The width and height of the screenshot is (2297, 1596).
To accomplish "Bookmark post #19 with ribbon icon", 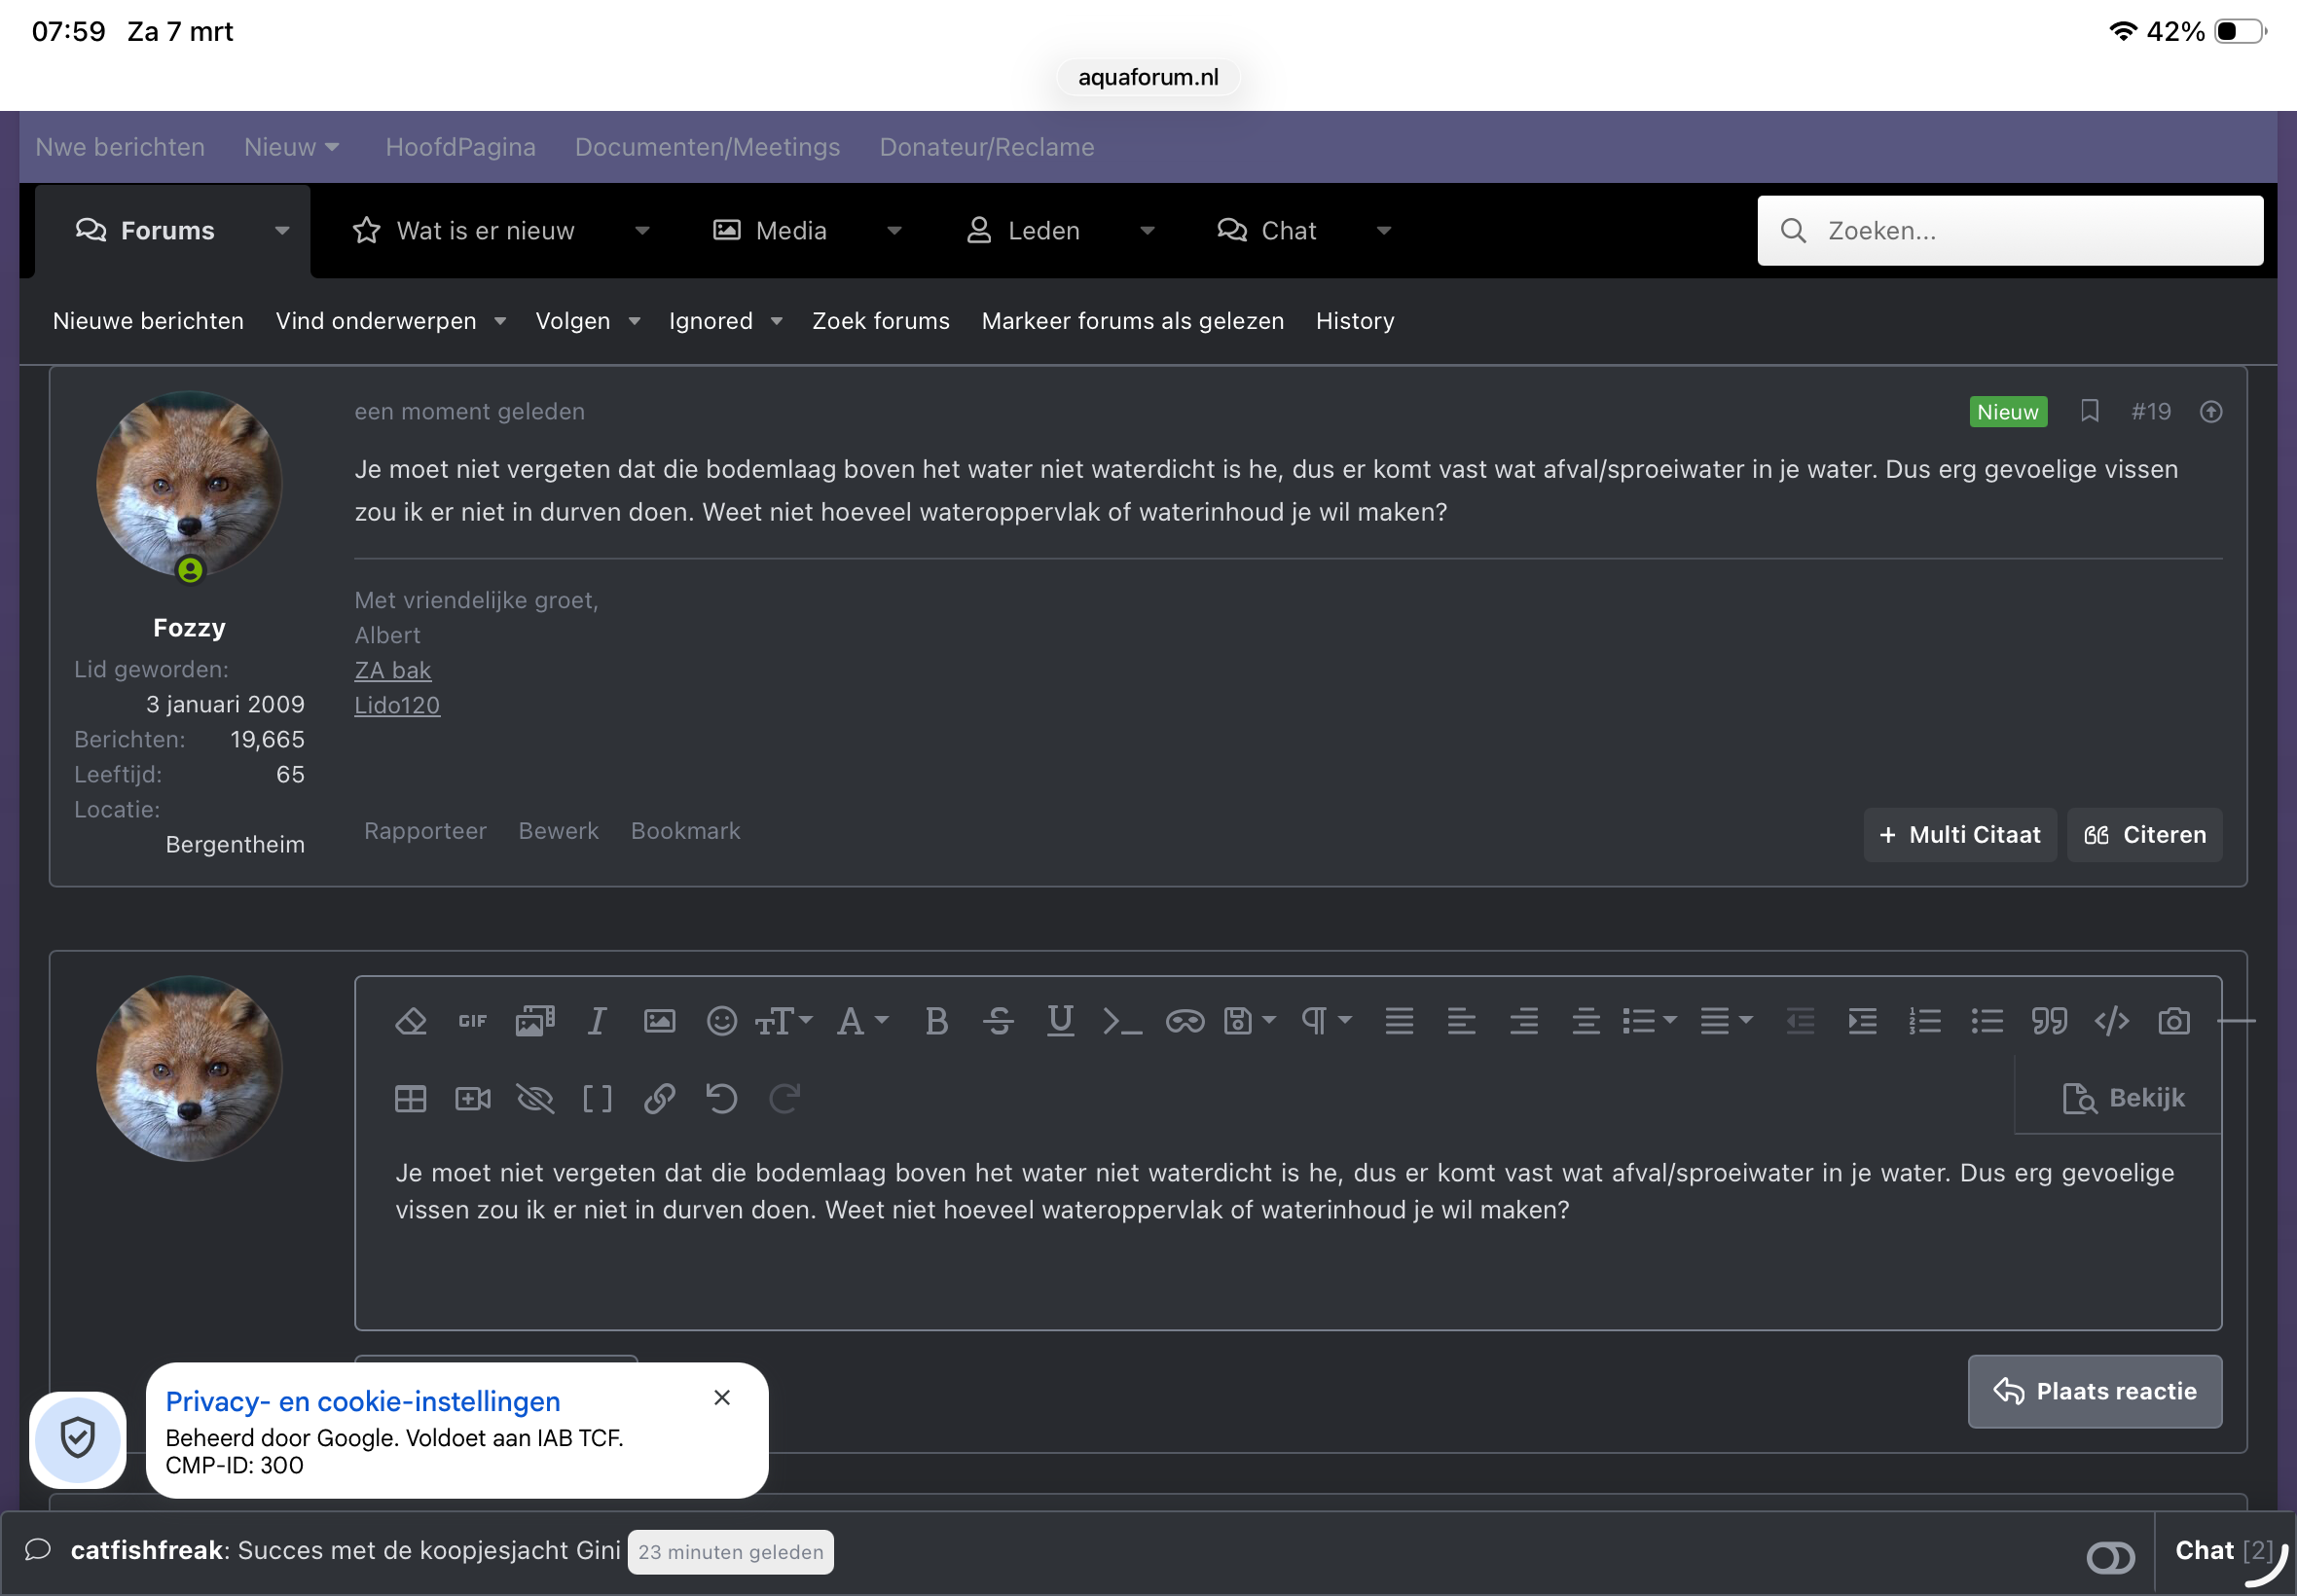I will (x=2089, y=411).
